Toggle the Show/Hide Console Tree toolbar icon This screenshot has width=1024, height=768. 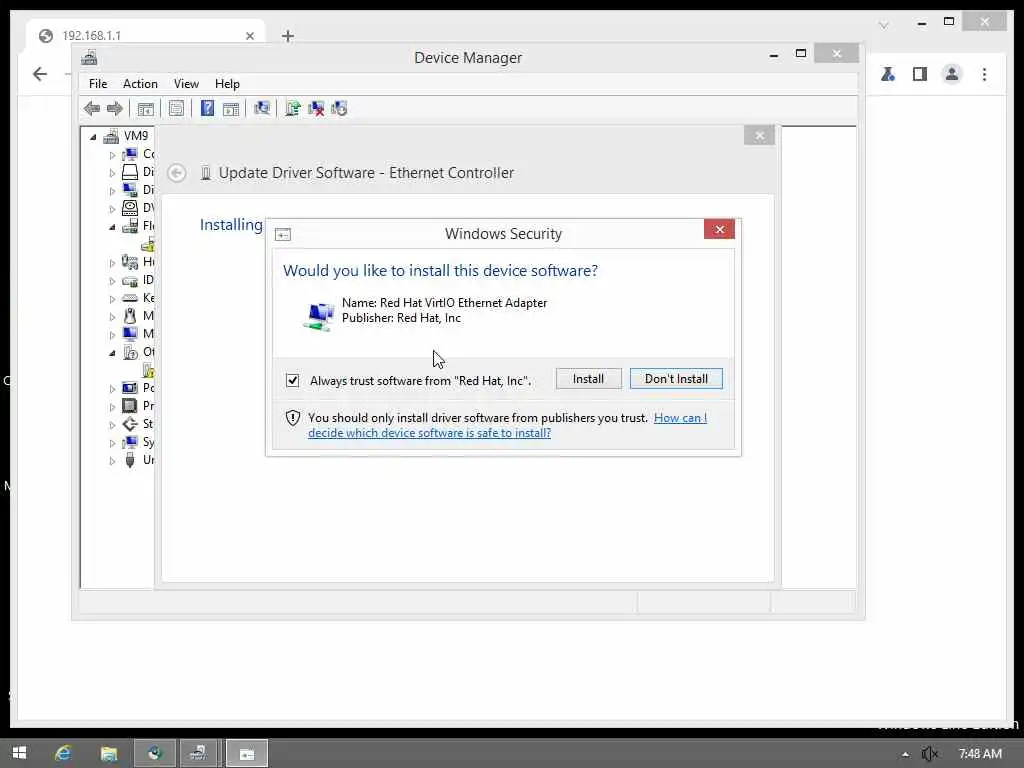point(146,108)
